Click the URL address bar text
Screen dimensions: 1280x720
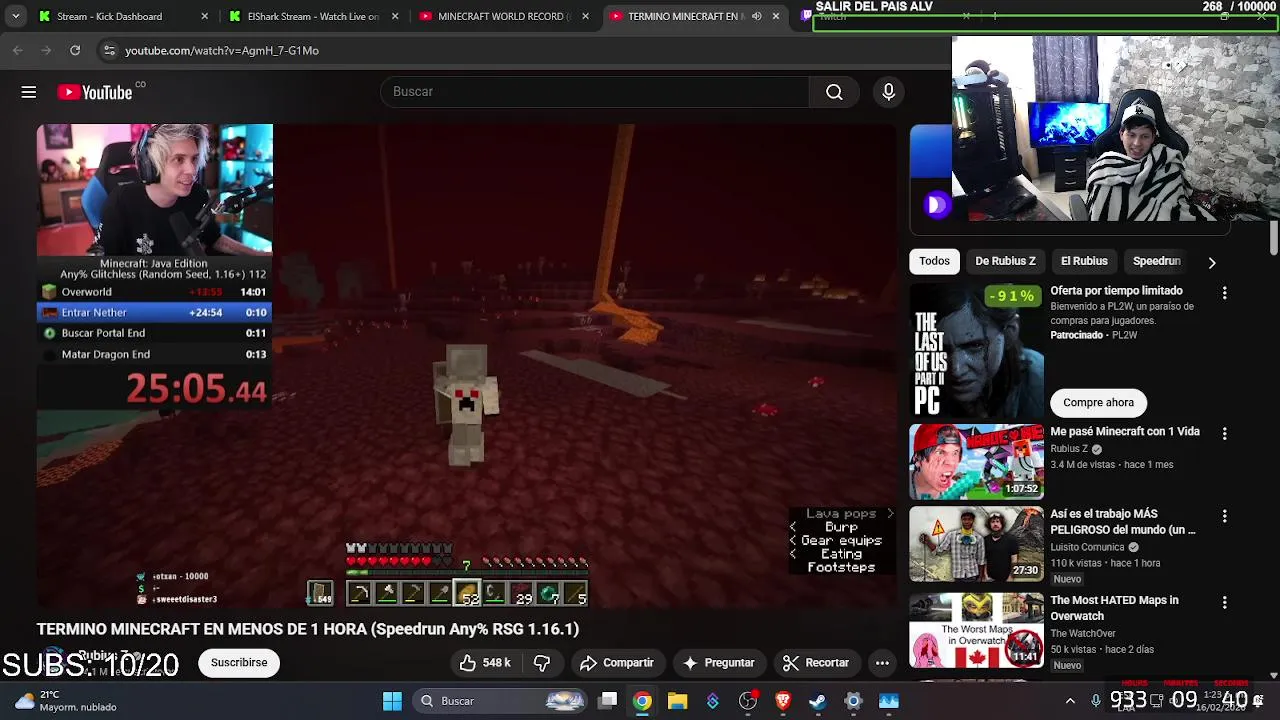pyautogui.click(x=222, y=50)
